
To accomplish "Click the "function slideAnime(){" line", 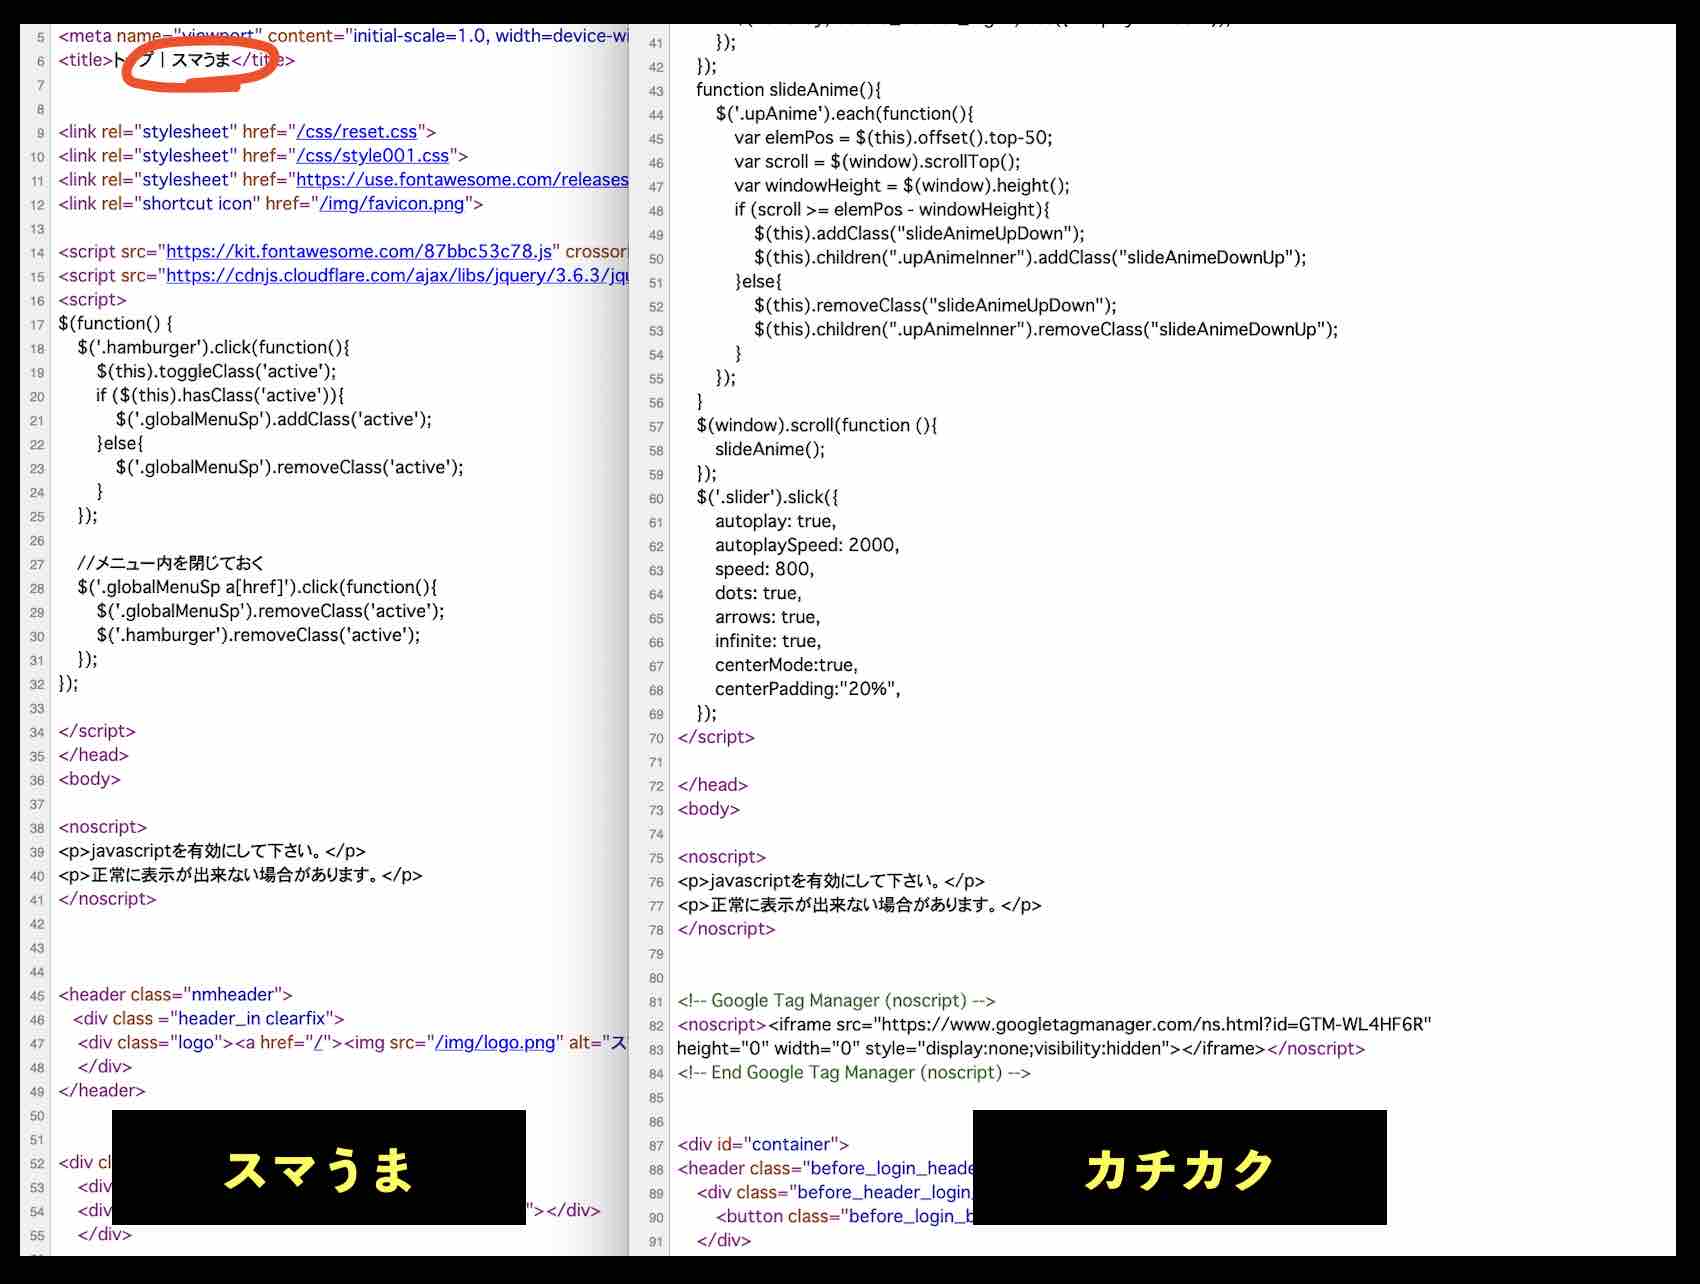I will pos(788,90).
